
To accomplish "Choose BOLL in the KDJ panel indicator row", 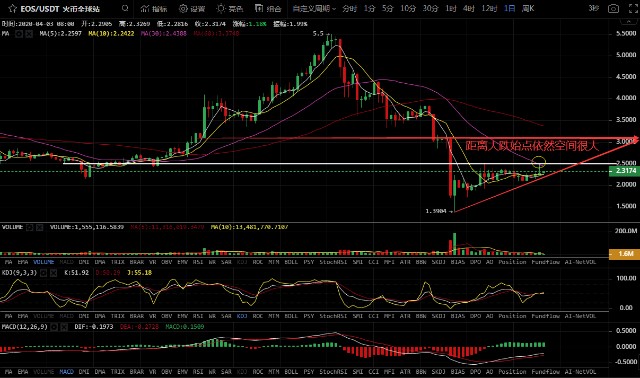I will pos(291,316).
